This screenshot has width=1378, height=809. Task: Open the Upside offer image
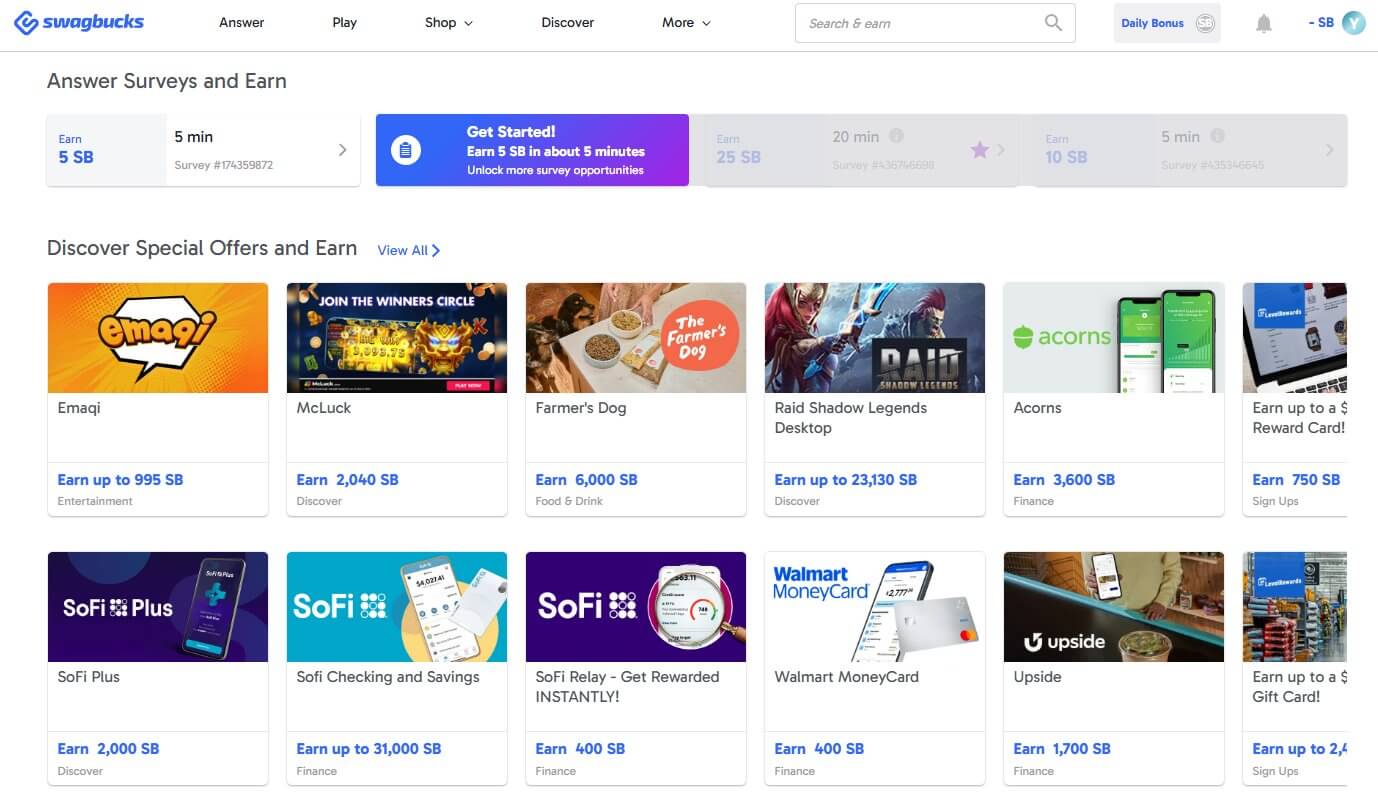point(1114,607)
